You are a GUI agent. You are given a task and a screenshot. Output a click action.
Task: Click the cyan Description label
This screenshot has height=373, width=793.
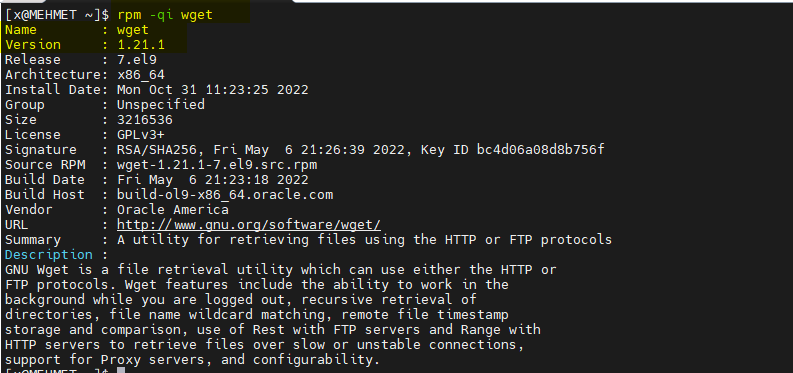pos(49,254)
